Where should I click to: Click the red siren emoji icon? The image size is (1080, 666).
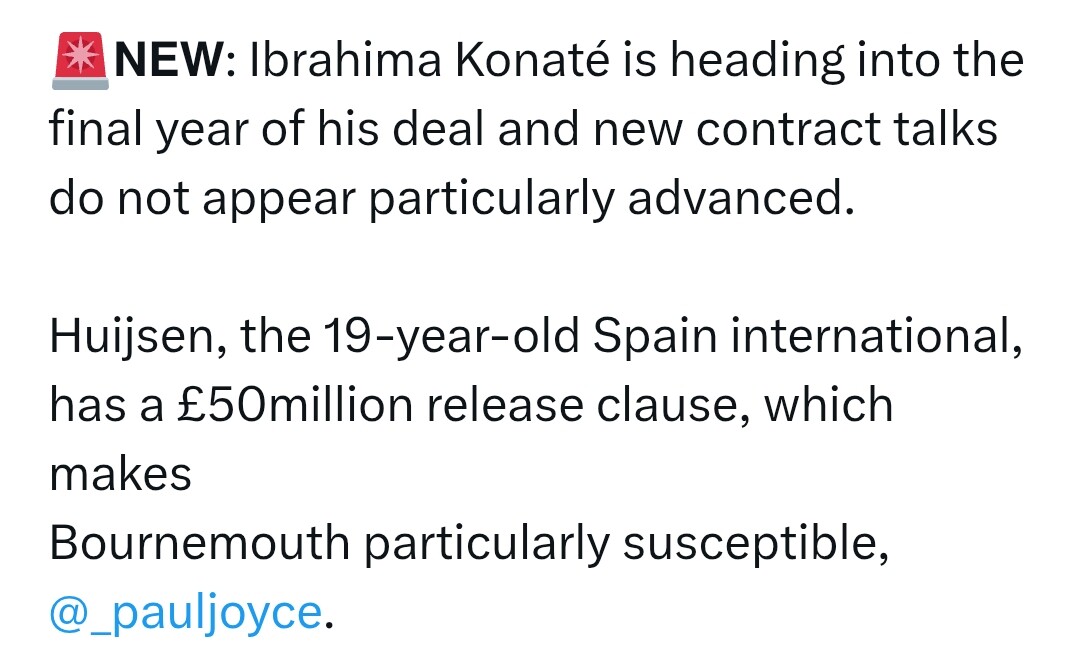[x=80, y=61]
